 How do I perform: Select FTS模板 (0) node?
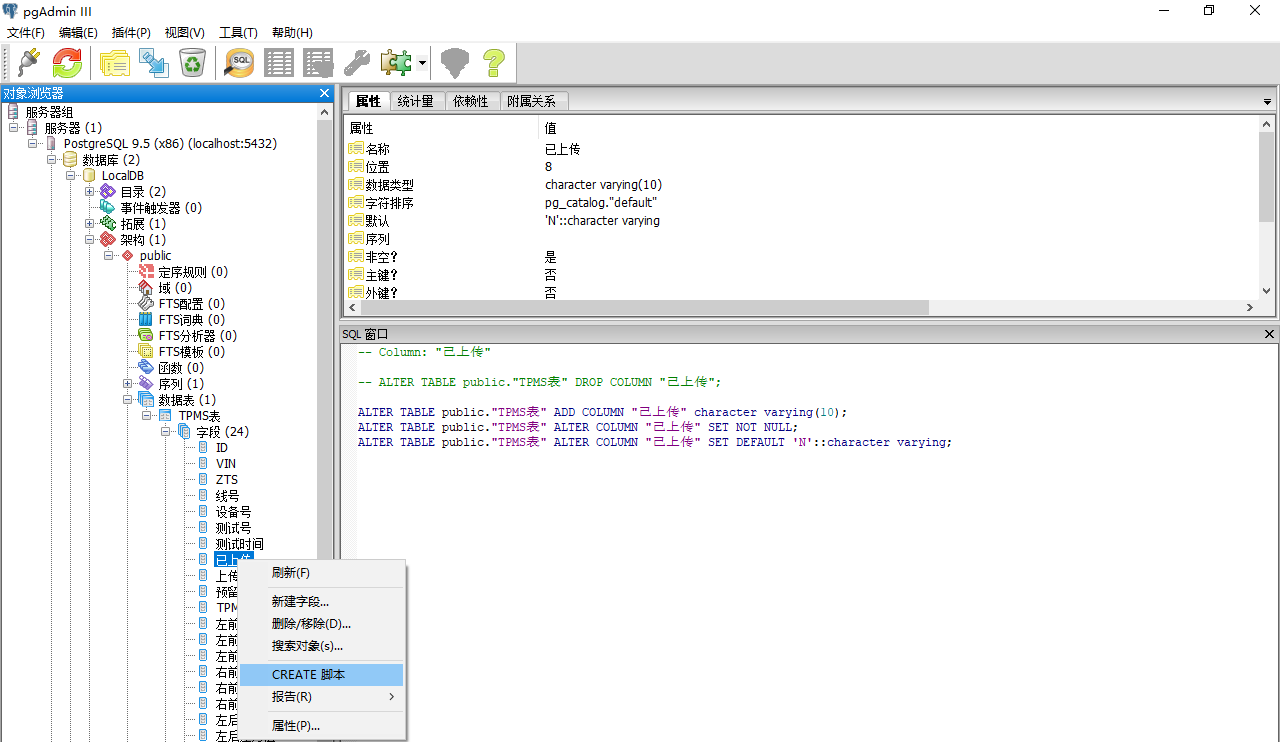tap(191, 352)
